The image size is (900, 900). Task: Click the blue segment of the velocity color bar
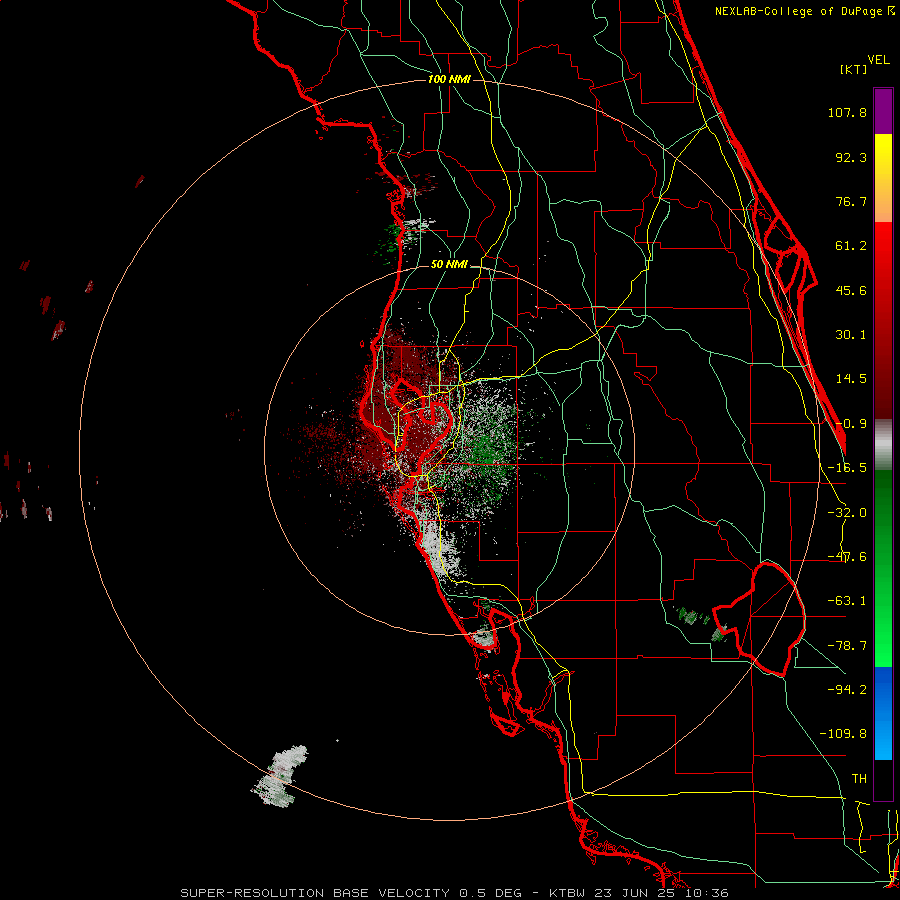[883, 713]
